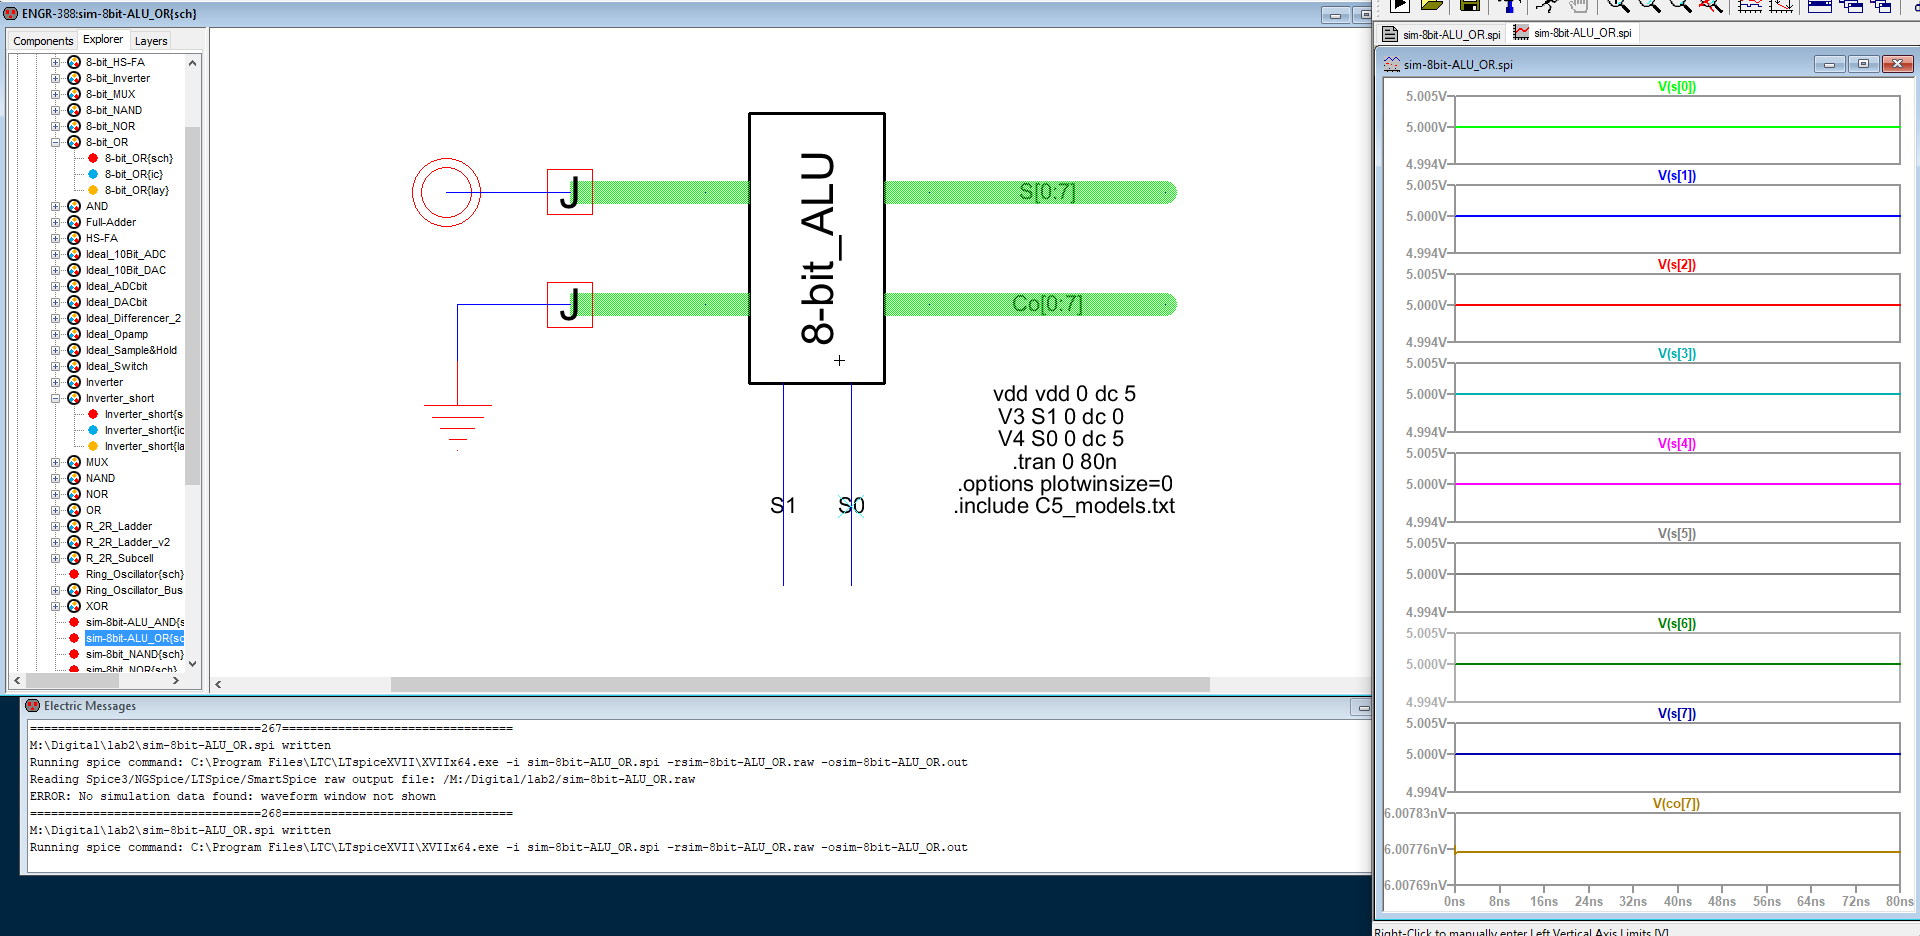Select Ideal_Sample&Hold in Explorer tree

click(131, 350)
